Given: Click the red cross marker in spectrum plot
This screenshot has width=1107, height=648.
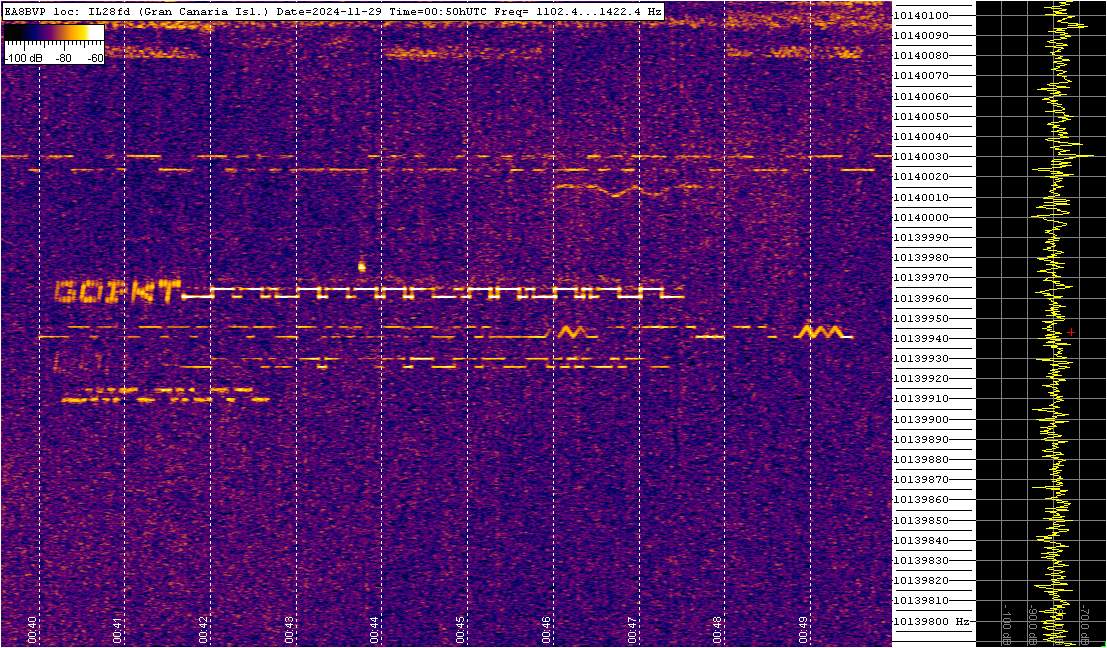Looking at the screenshot, I should click(1071, 332).
